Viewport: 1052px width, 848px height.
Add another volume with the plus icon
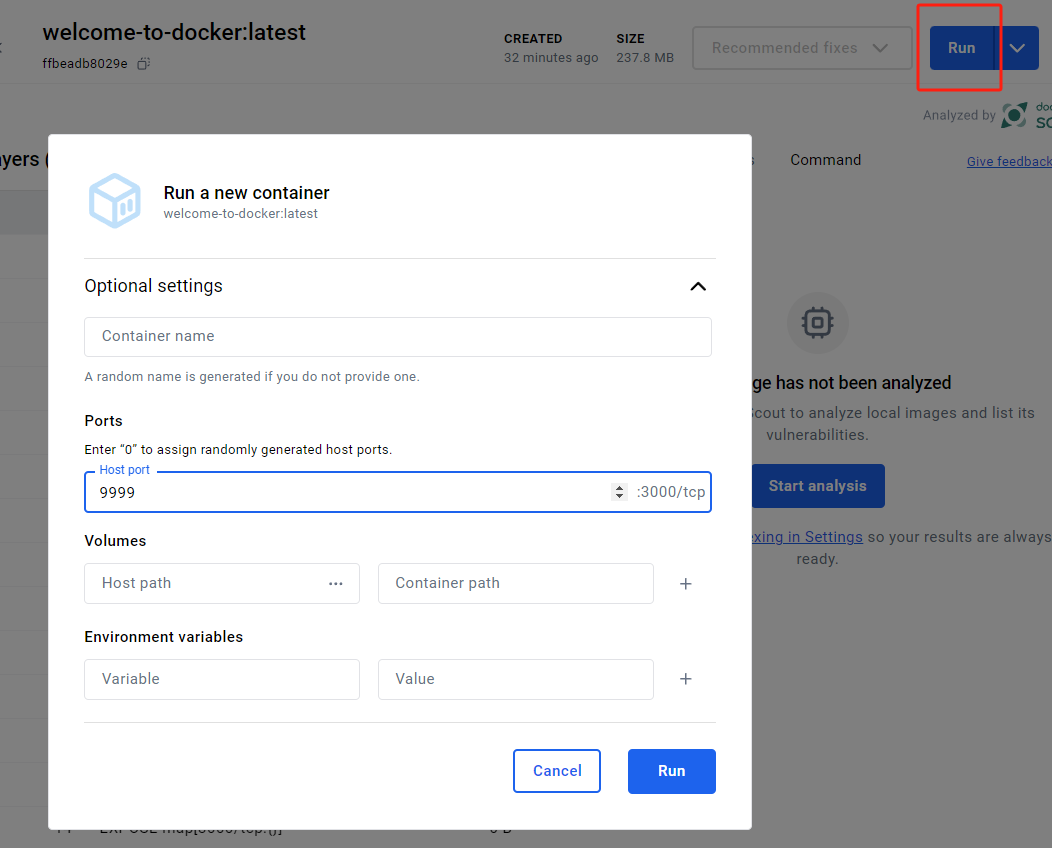point(686,584)
